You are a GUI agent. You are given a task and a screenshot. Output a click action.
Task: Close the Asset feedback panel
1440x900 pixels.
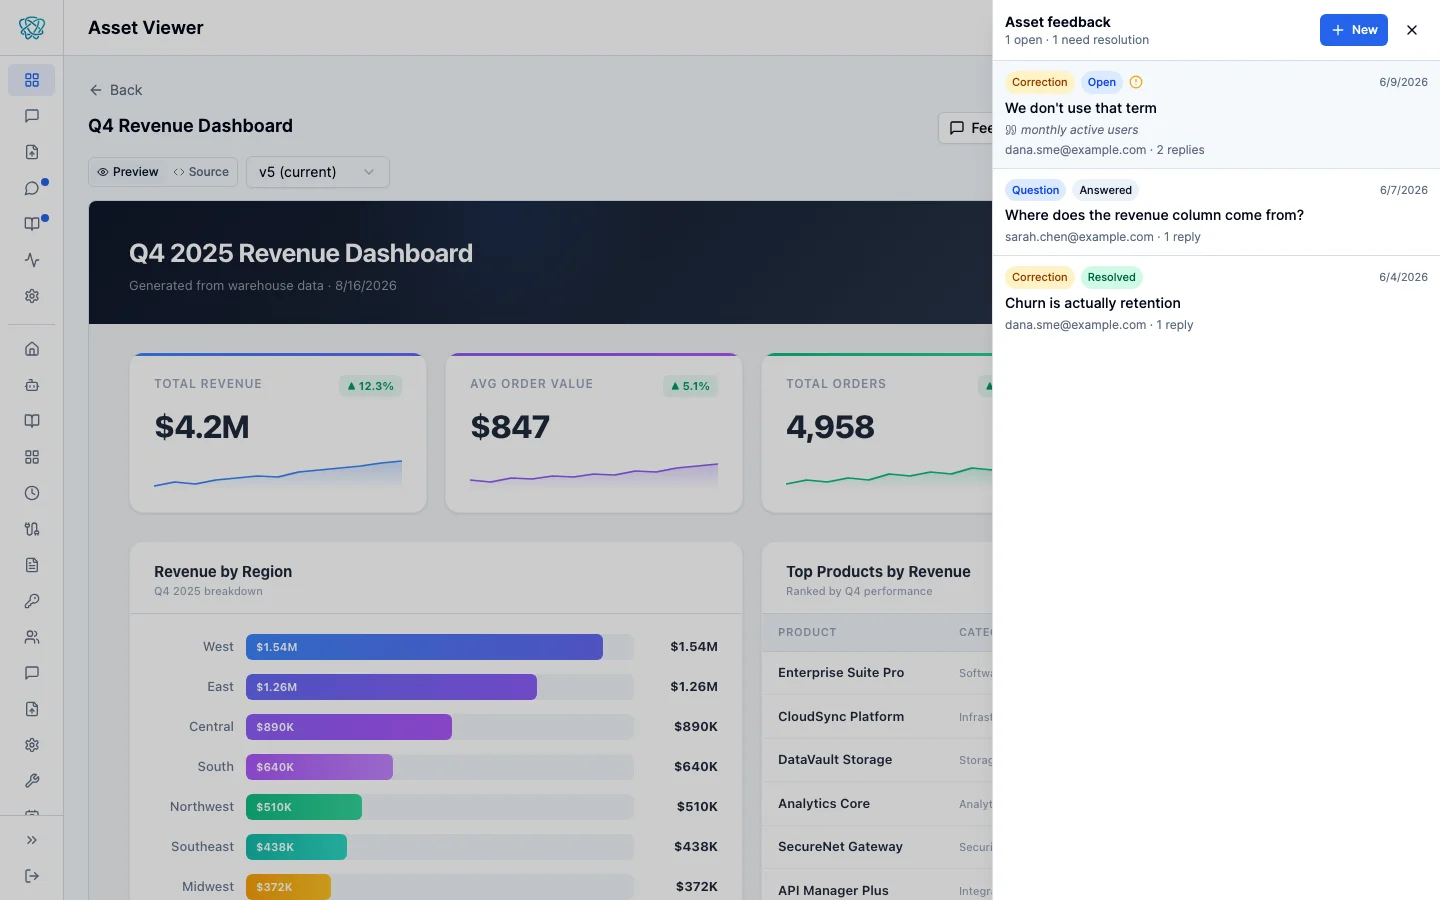click(1412, 30)
